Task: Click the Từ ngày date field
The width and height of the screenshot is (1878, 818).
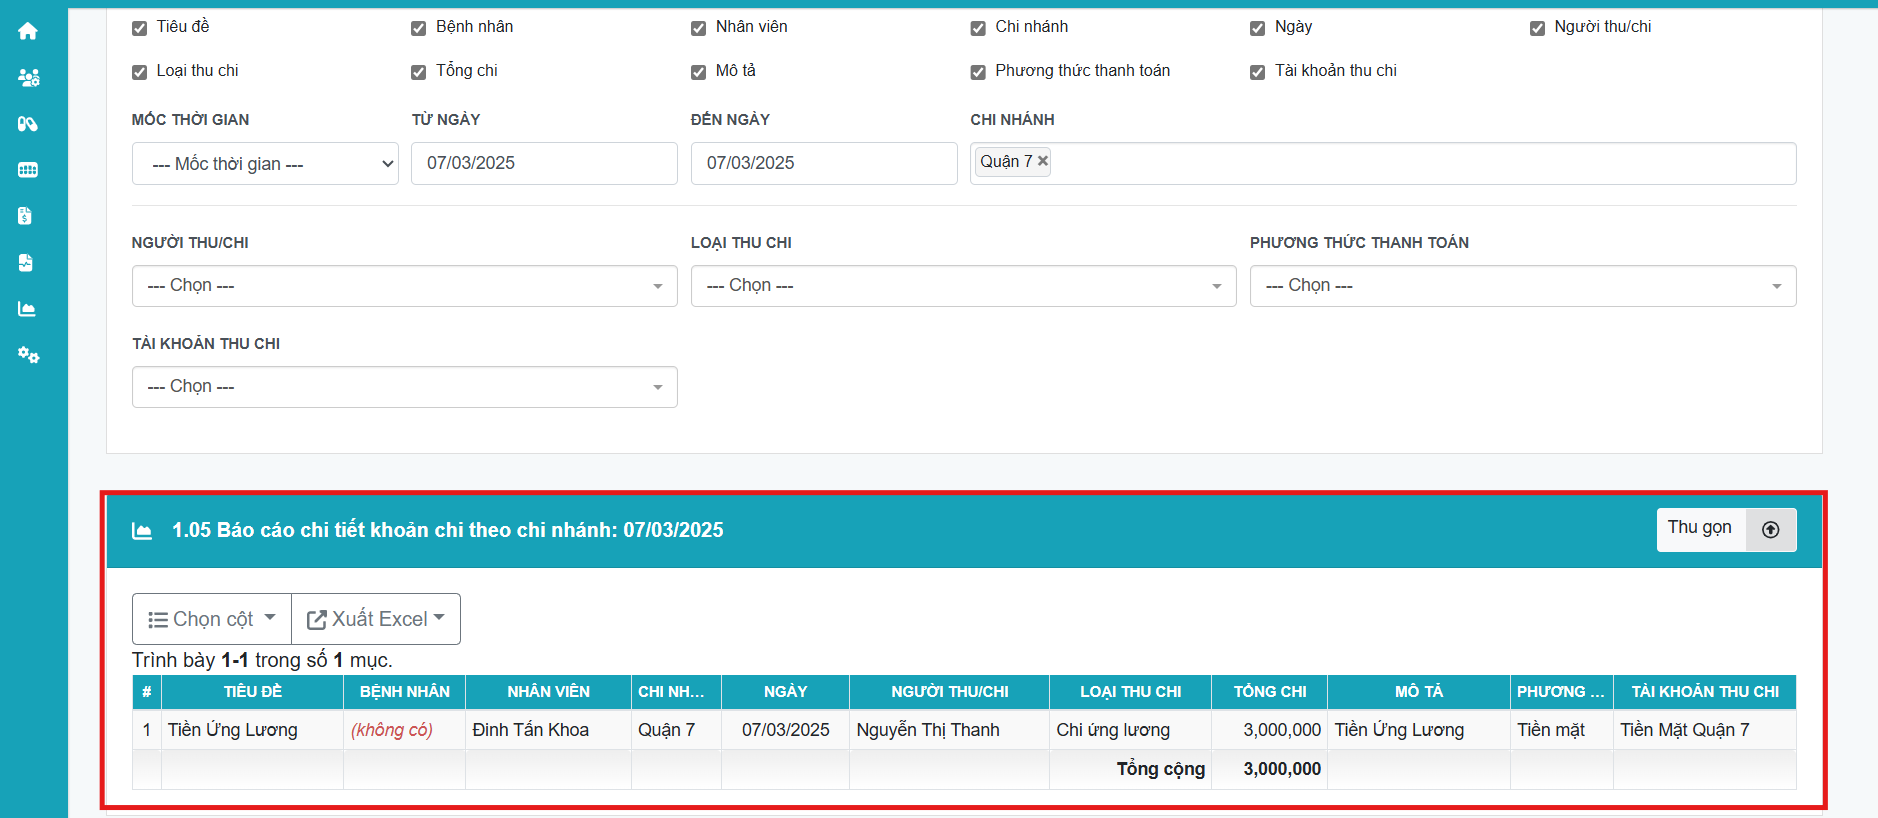Action: [544, 164]
